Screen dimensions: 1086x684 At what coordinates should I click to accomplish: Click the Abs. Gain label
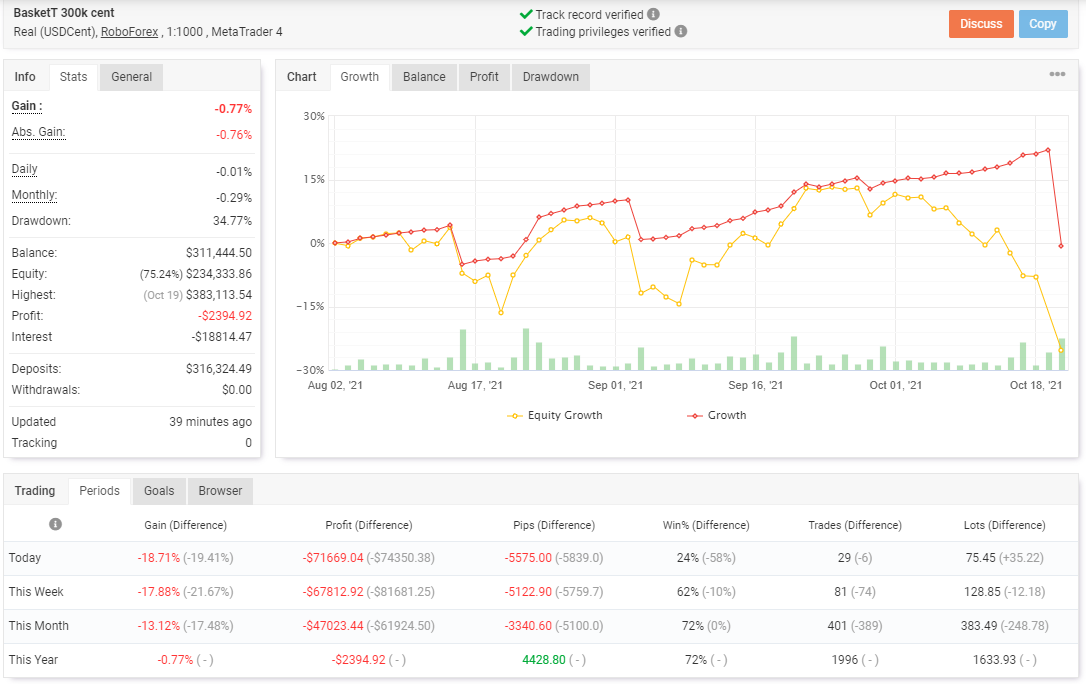39,132
